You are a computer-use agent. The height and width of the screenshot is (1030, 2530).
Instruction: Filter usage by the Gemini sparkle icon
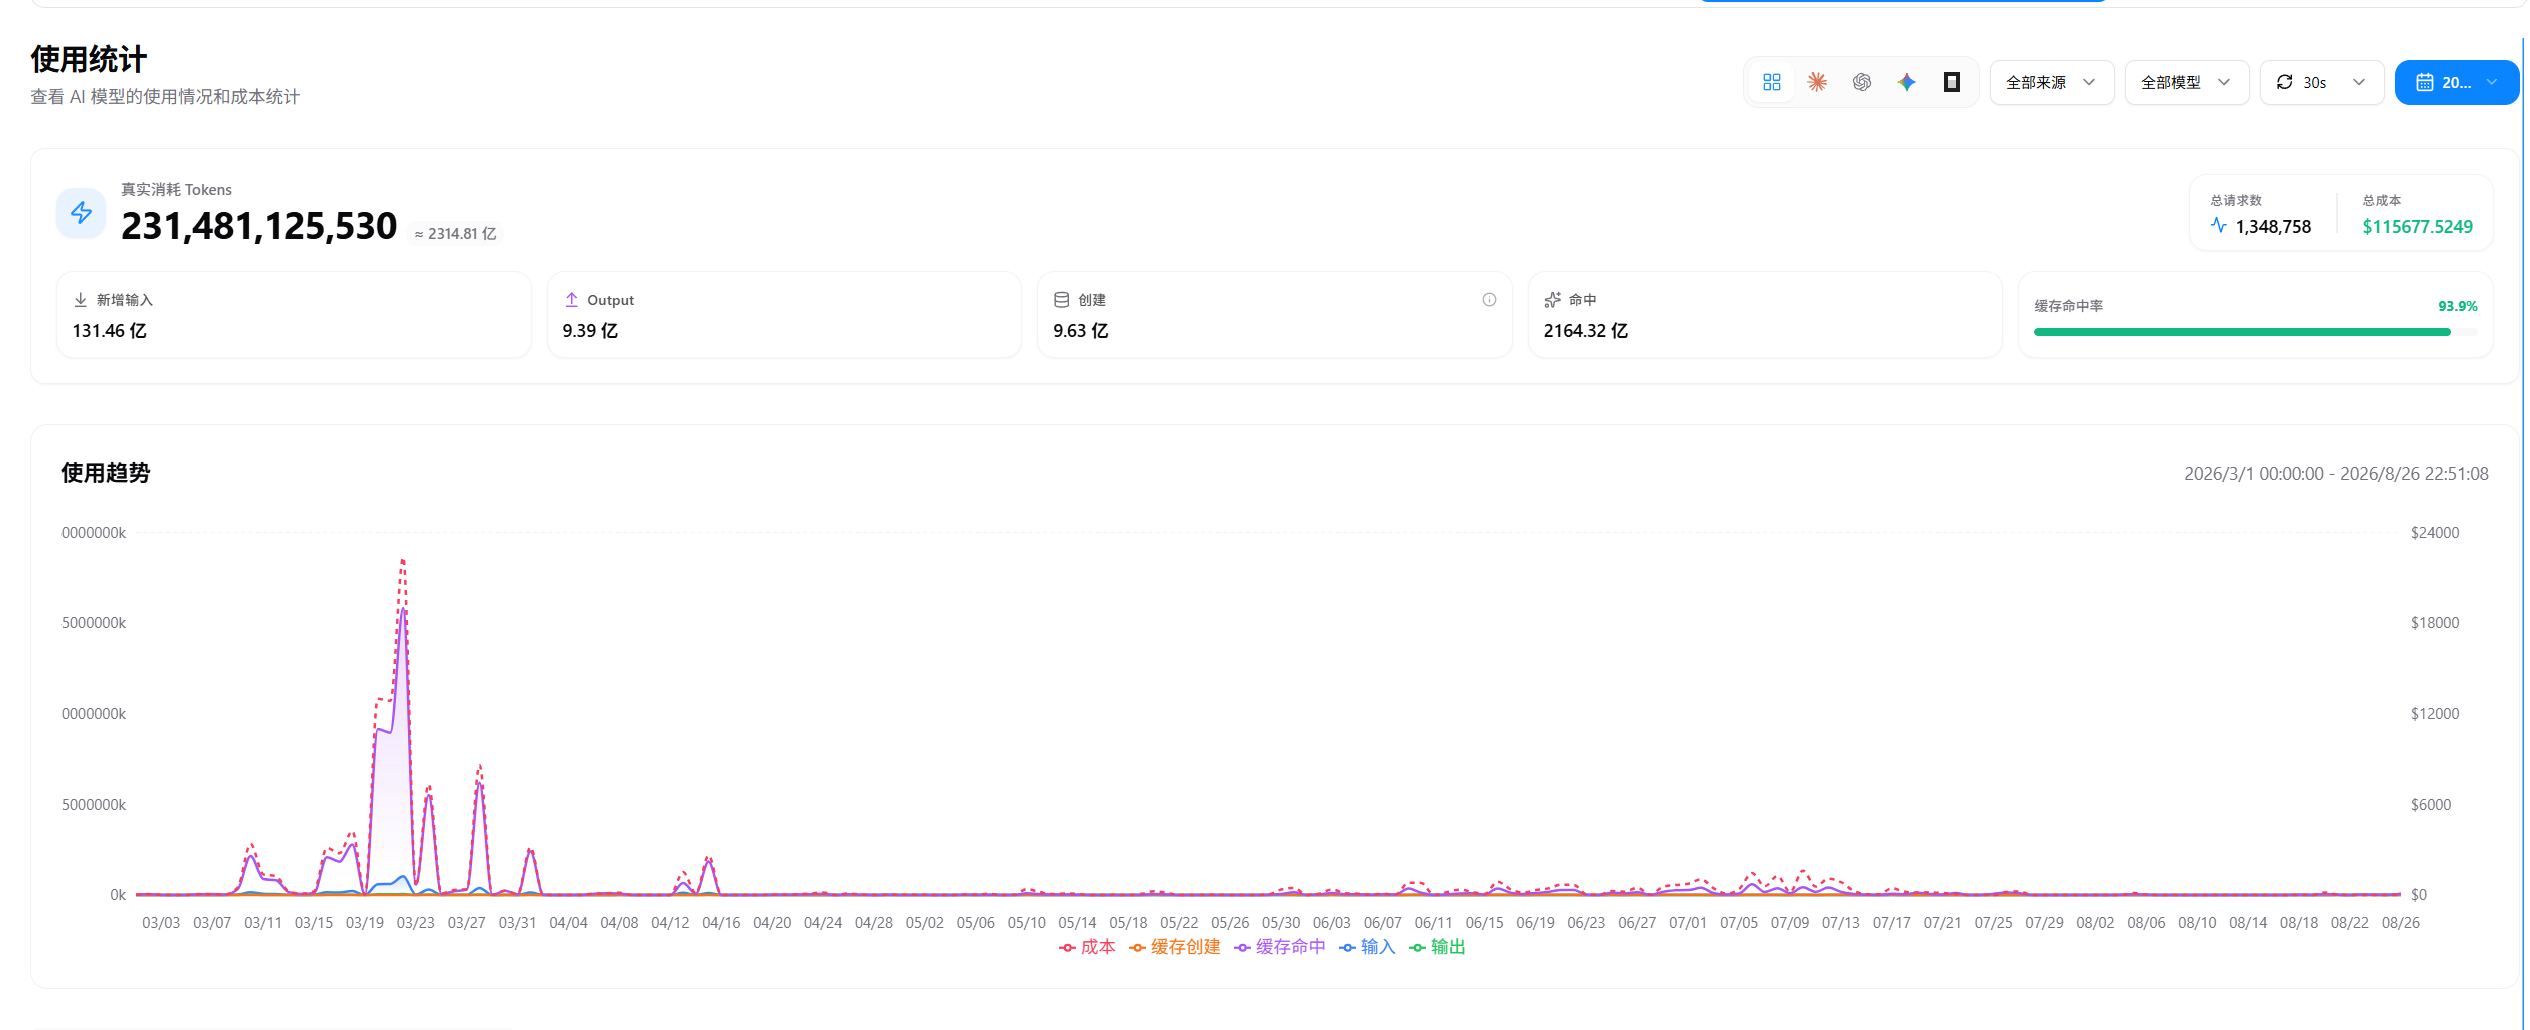[x=1907, y=82]
